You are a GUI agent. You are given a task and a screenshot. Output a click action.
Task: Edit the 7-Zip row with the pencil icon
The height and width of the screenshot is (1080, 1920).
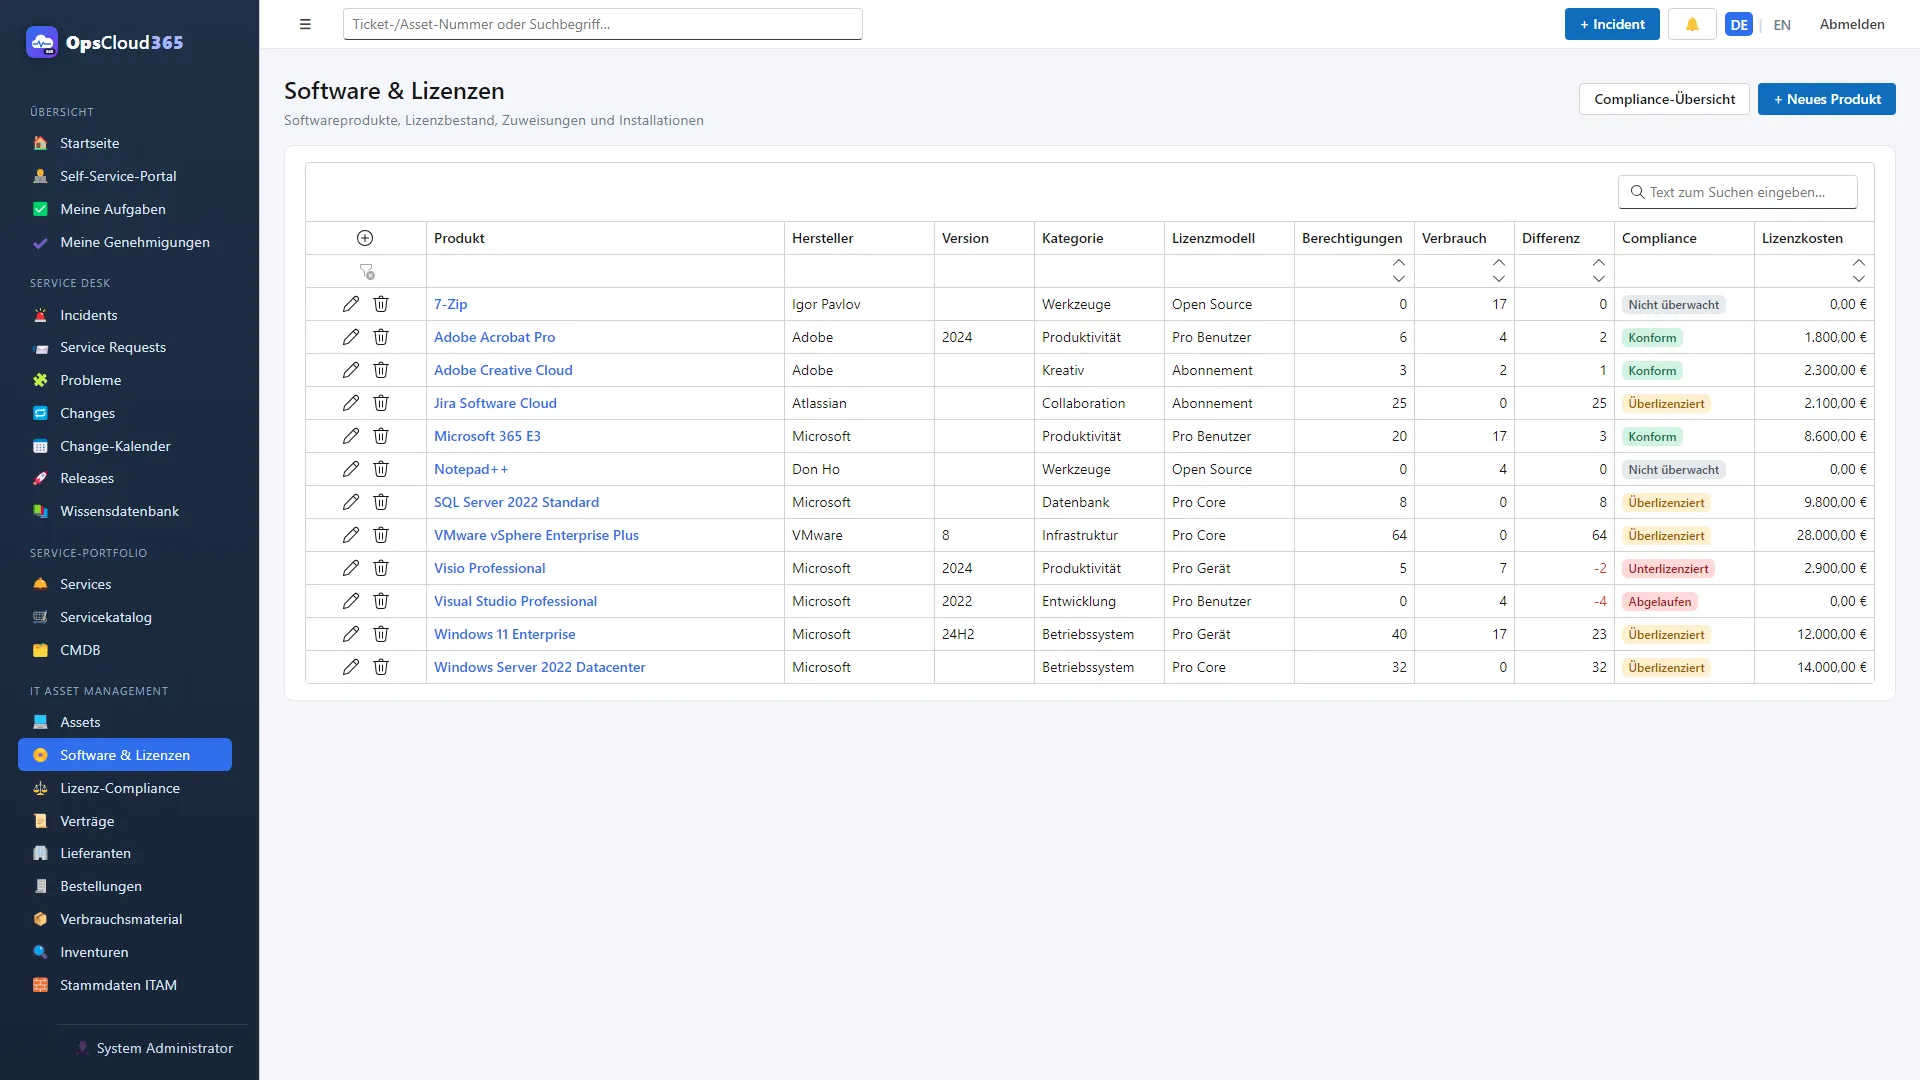(351, 304)
